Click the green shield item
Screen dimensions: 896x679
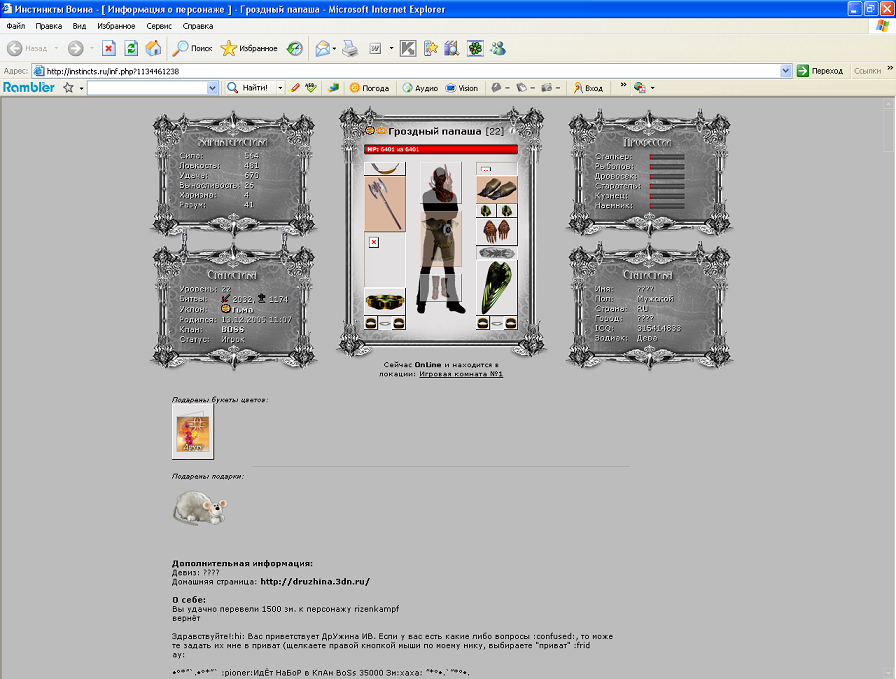coord(497,287)
